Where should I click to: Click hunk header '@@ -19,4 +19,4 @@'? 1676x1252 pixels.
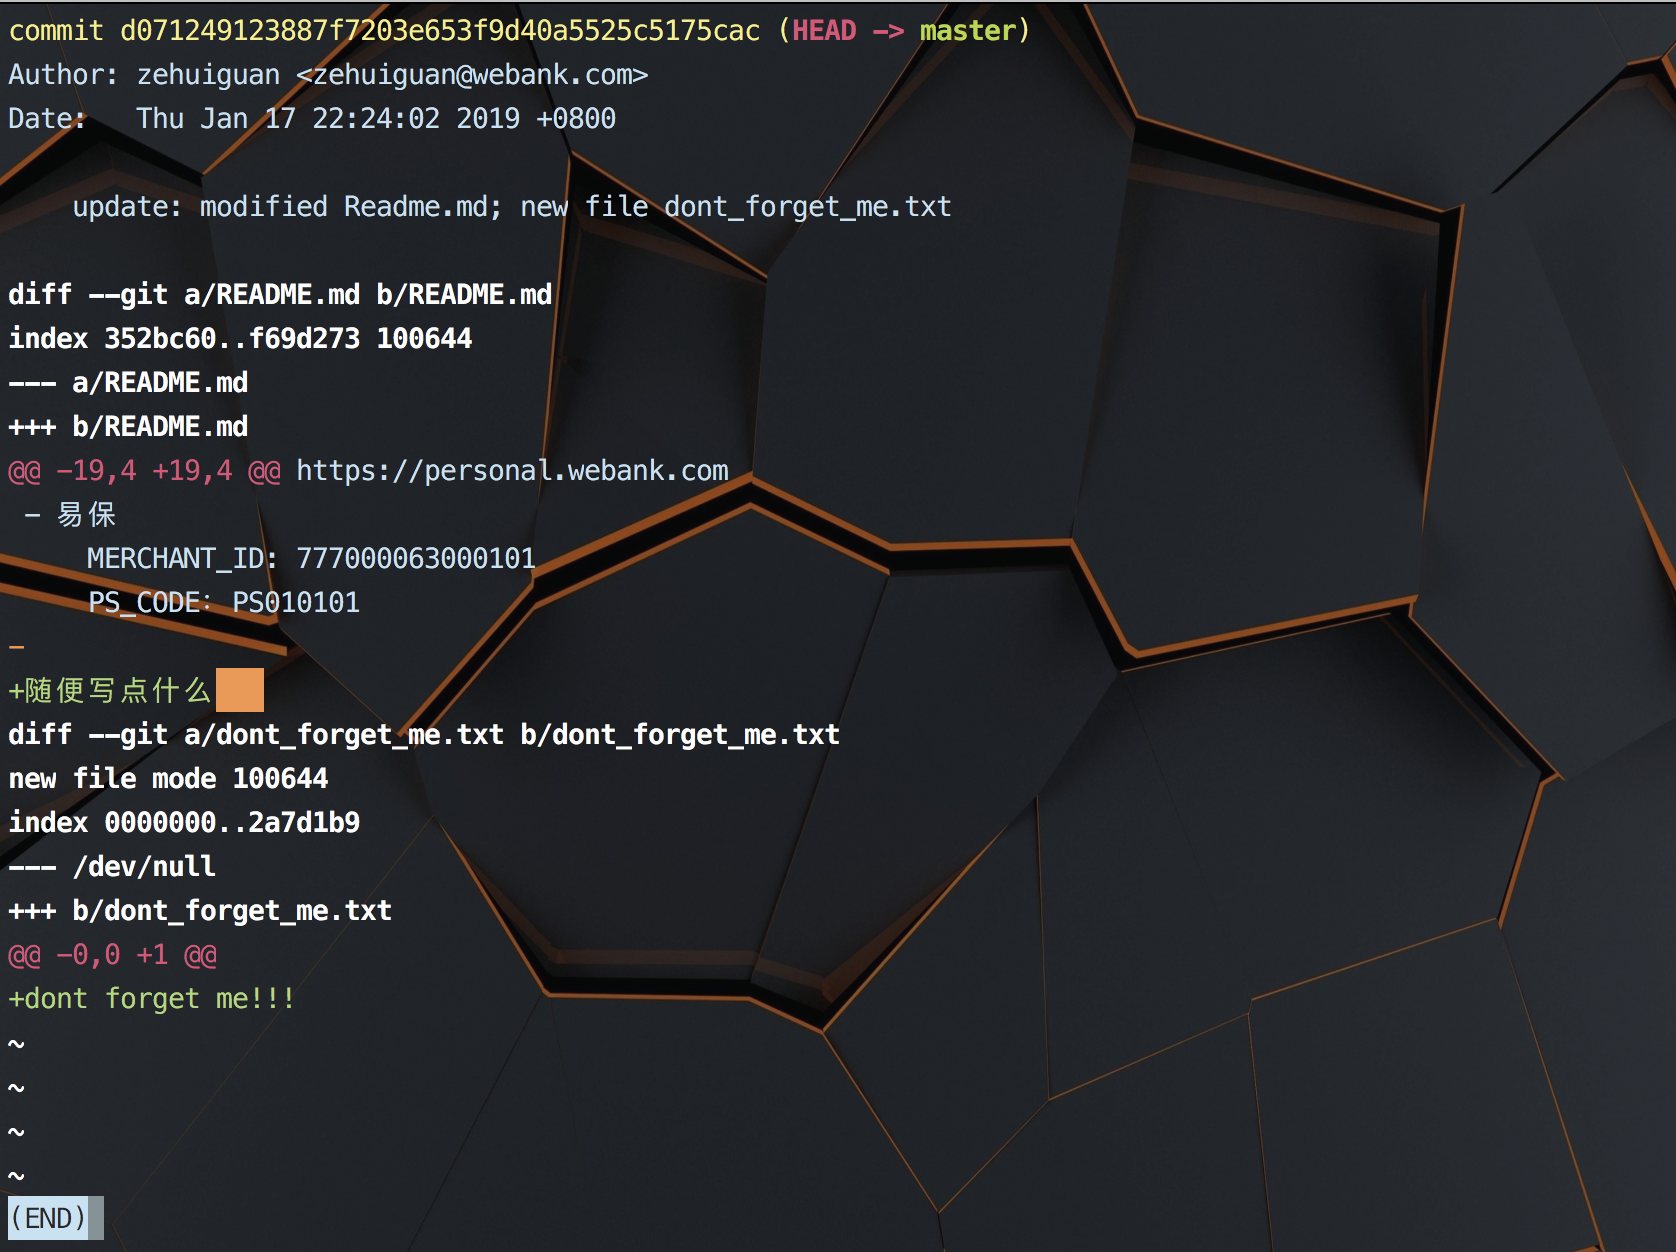coord(144,471)
